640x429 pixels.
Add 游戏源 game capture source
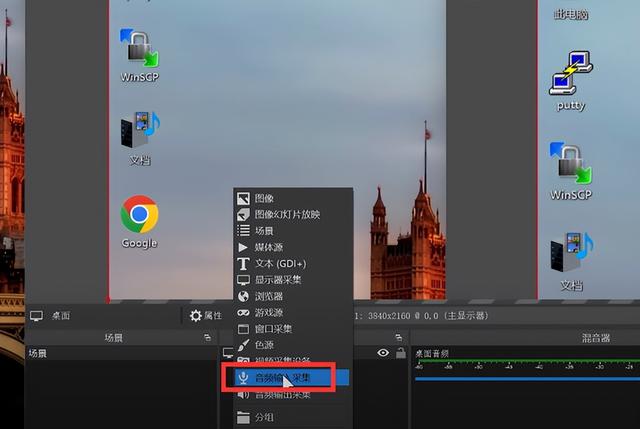[x=293, y=313]
